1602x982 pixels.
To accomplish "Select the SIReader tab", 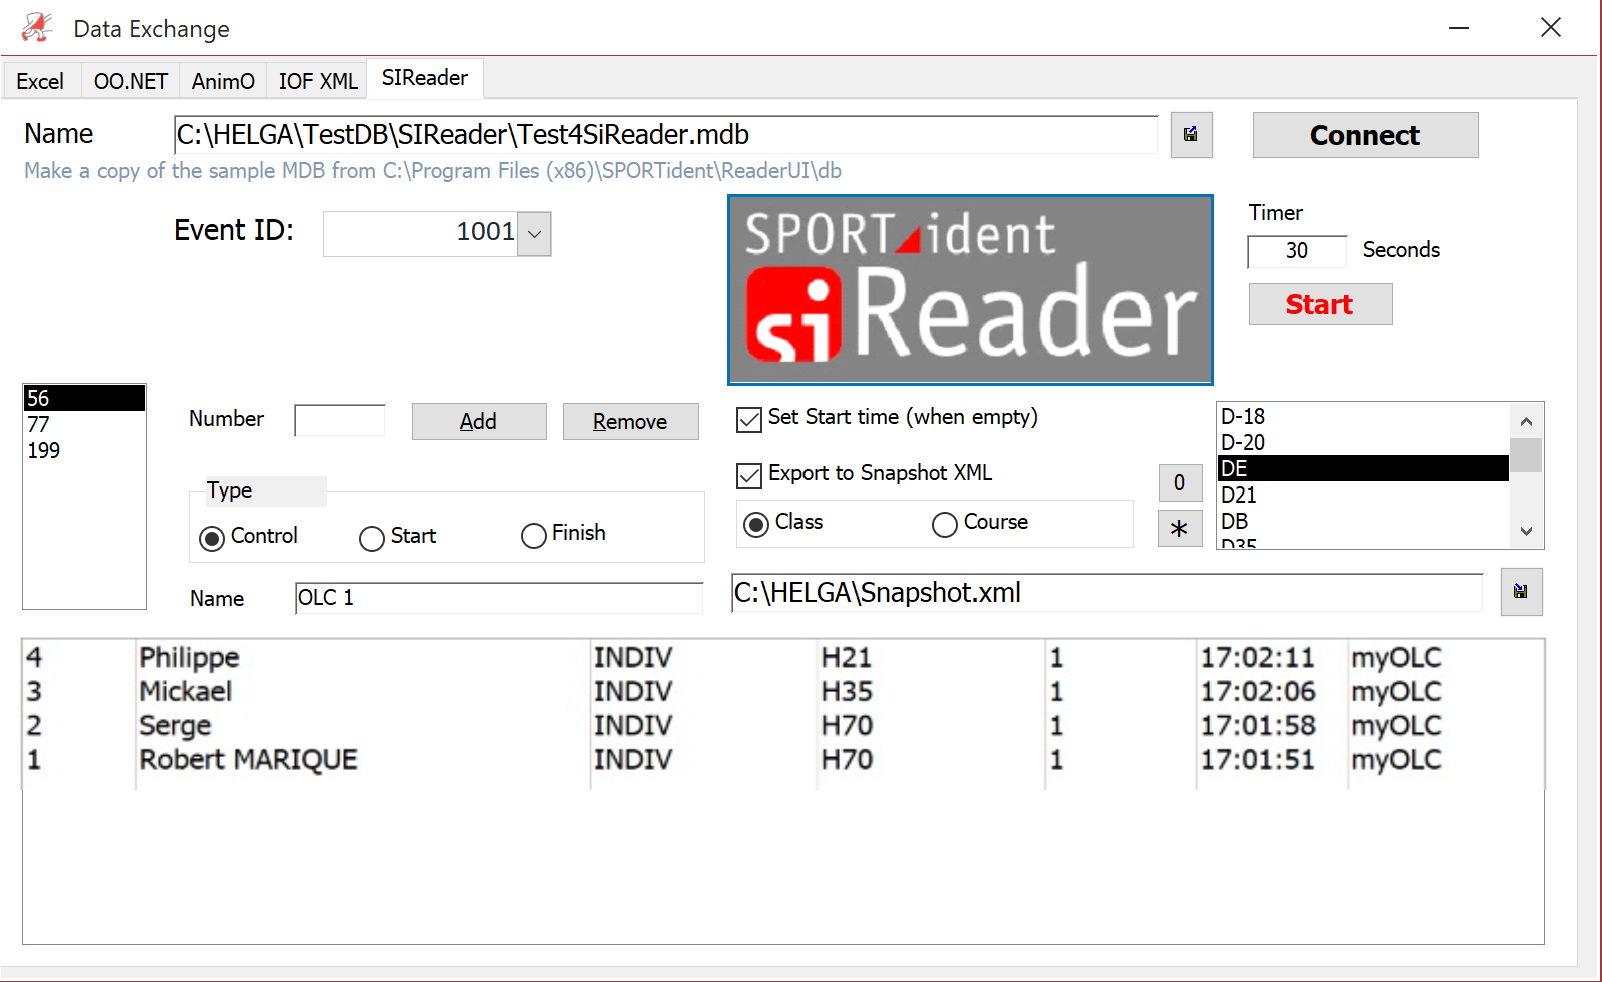I will click(425, 78).
